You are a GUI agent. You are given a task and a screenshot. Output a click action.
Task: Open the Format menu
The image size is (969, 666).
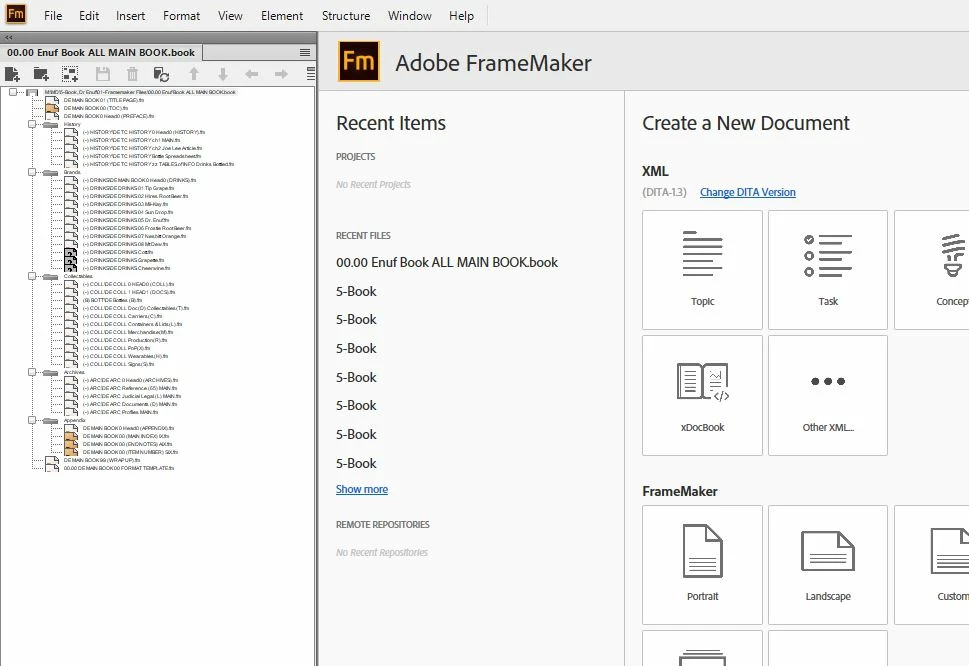click(181, 15)
